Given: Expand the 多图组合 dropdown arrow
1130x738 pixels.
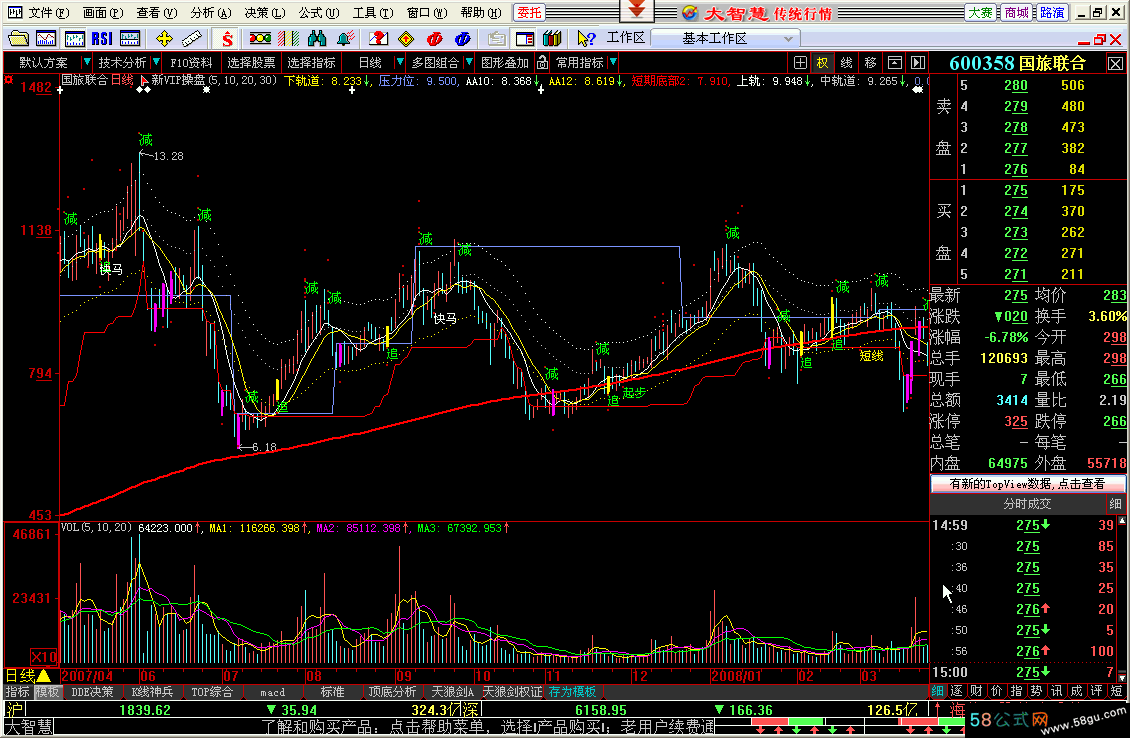Looking at the screenshot, I should (468, 63).
